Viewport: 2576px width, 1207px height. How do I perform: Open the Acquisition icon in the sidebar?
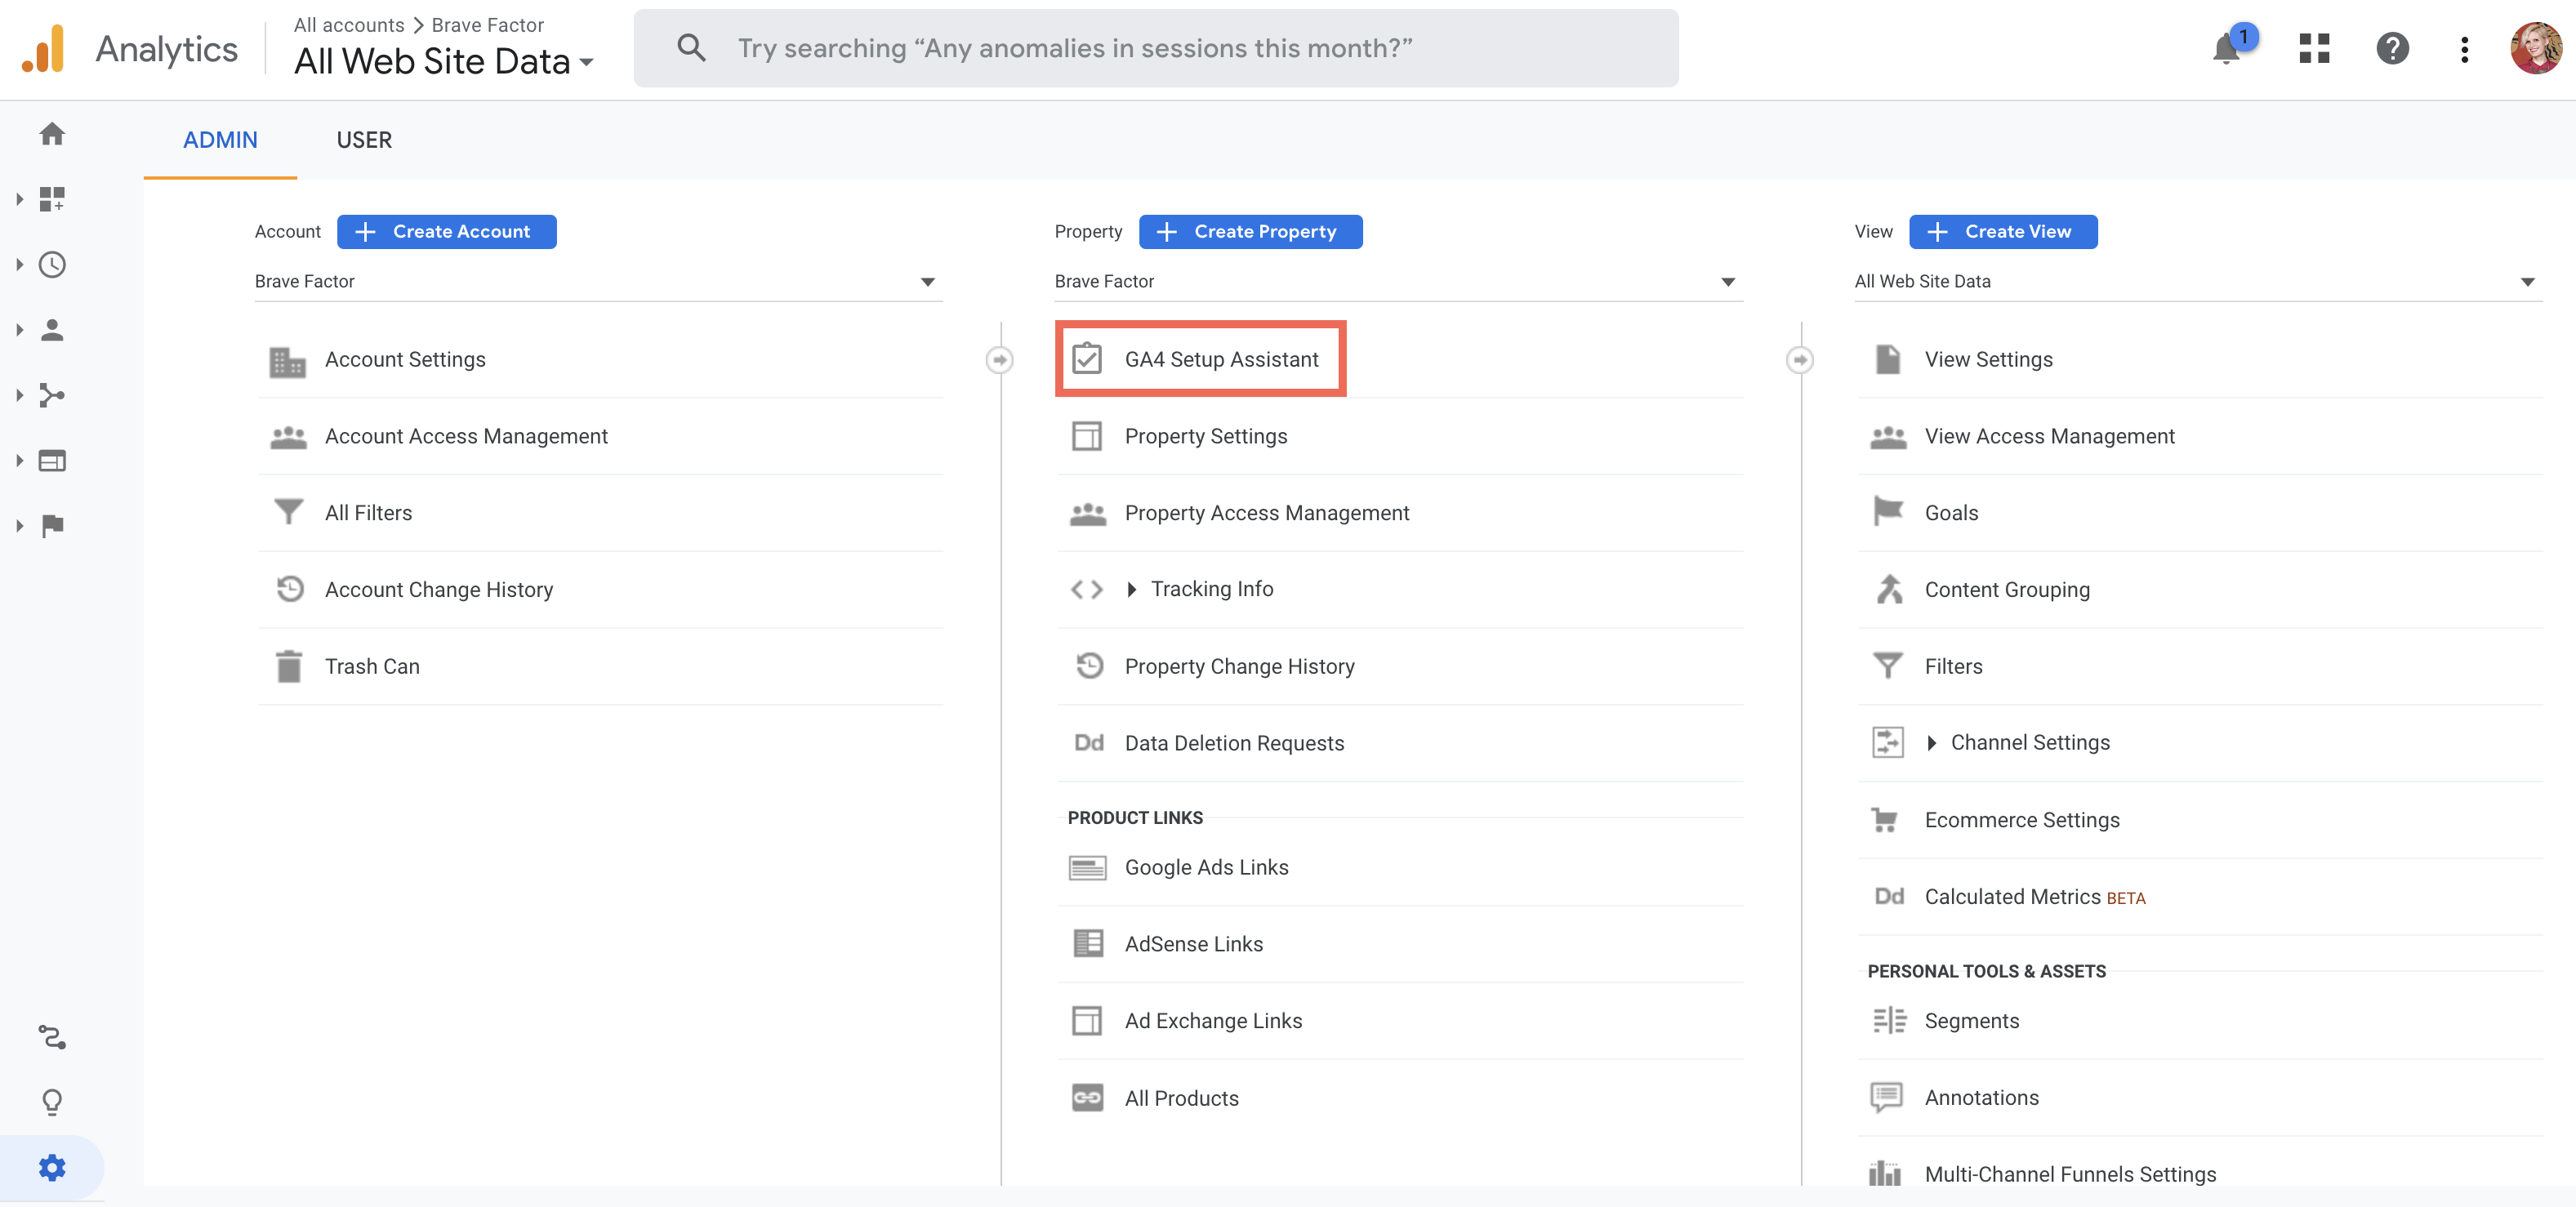52,395
